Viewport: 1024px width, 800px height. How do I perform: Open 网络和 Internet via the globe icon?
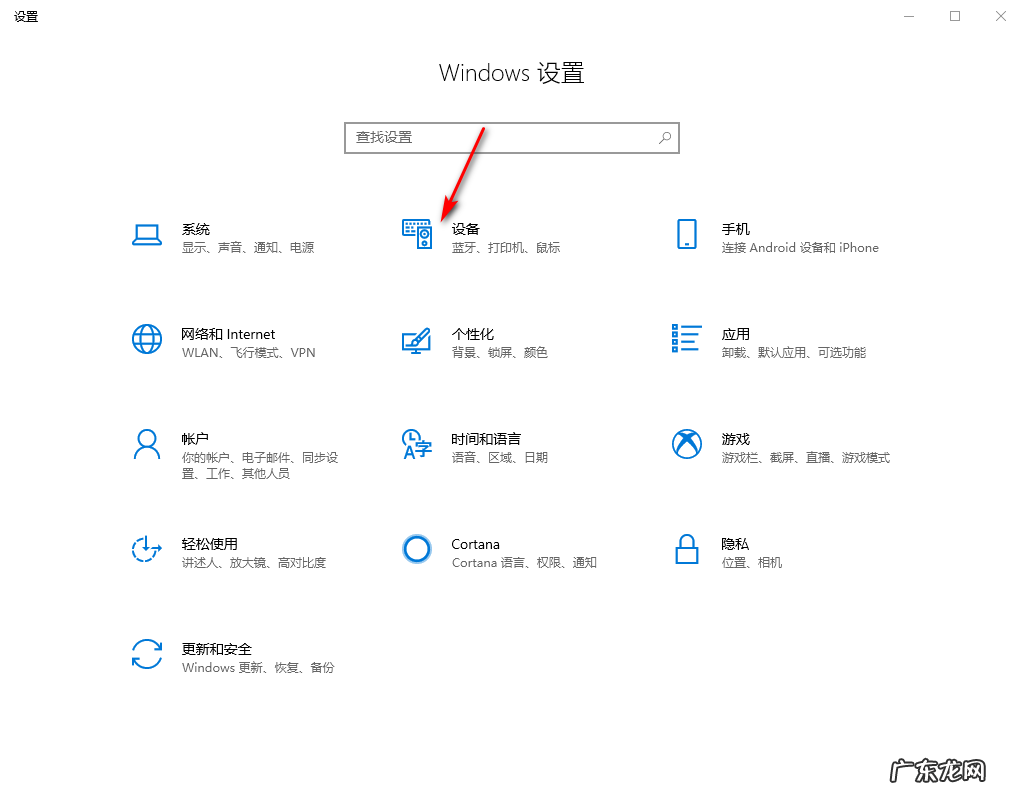pos(147,340)
